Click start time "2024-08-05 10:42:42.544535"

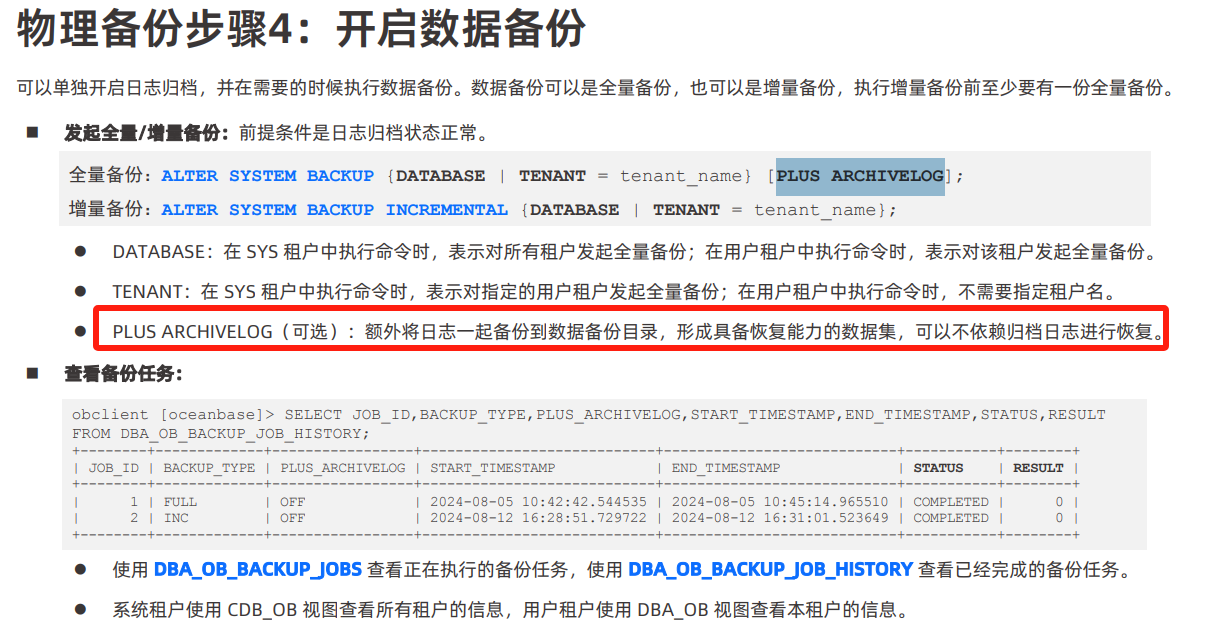click(538, 502)
